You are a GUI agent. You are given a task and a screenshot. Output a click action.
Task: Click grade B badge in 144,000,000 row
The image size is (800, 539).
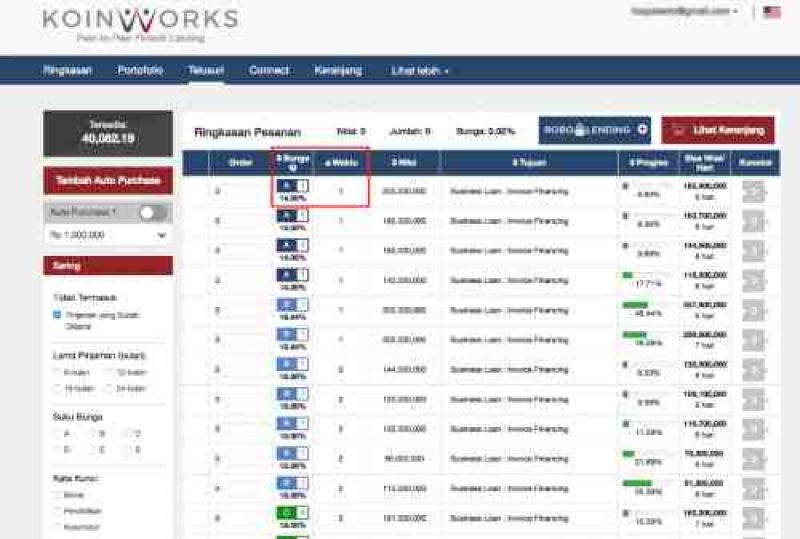[x=292, y=364]
